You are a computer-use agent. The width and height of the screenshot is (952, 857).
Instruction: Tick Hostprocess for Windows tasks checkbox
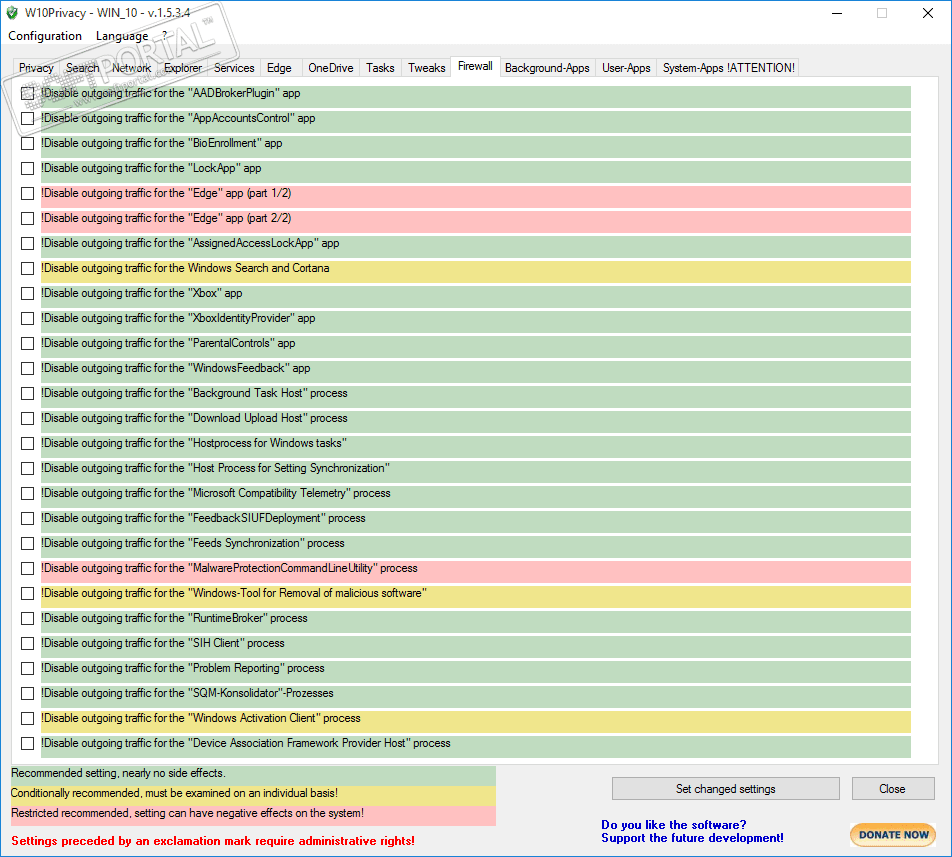(27, 444)
